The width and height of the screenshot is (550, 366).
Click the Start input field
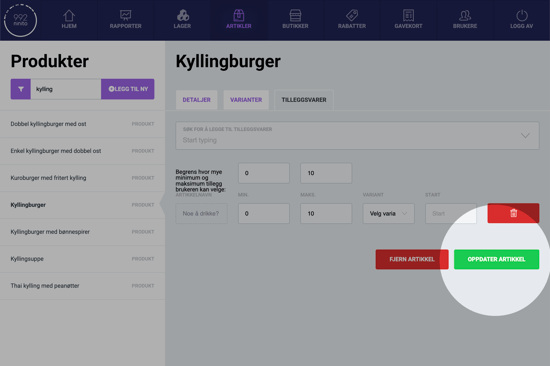451,213
